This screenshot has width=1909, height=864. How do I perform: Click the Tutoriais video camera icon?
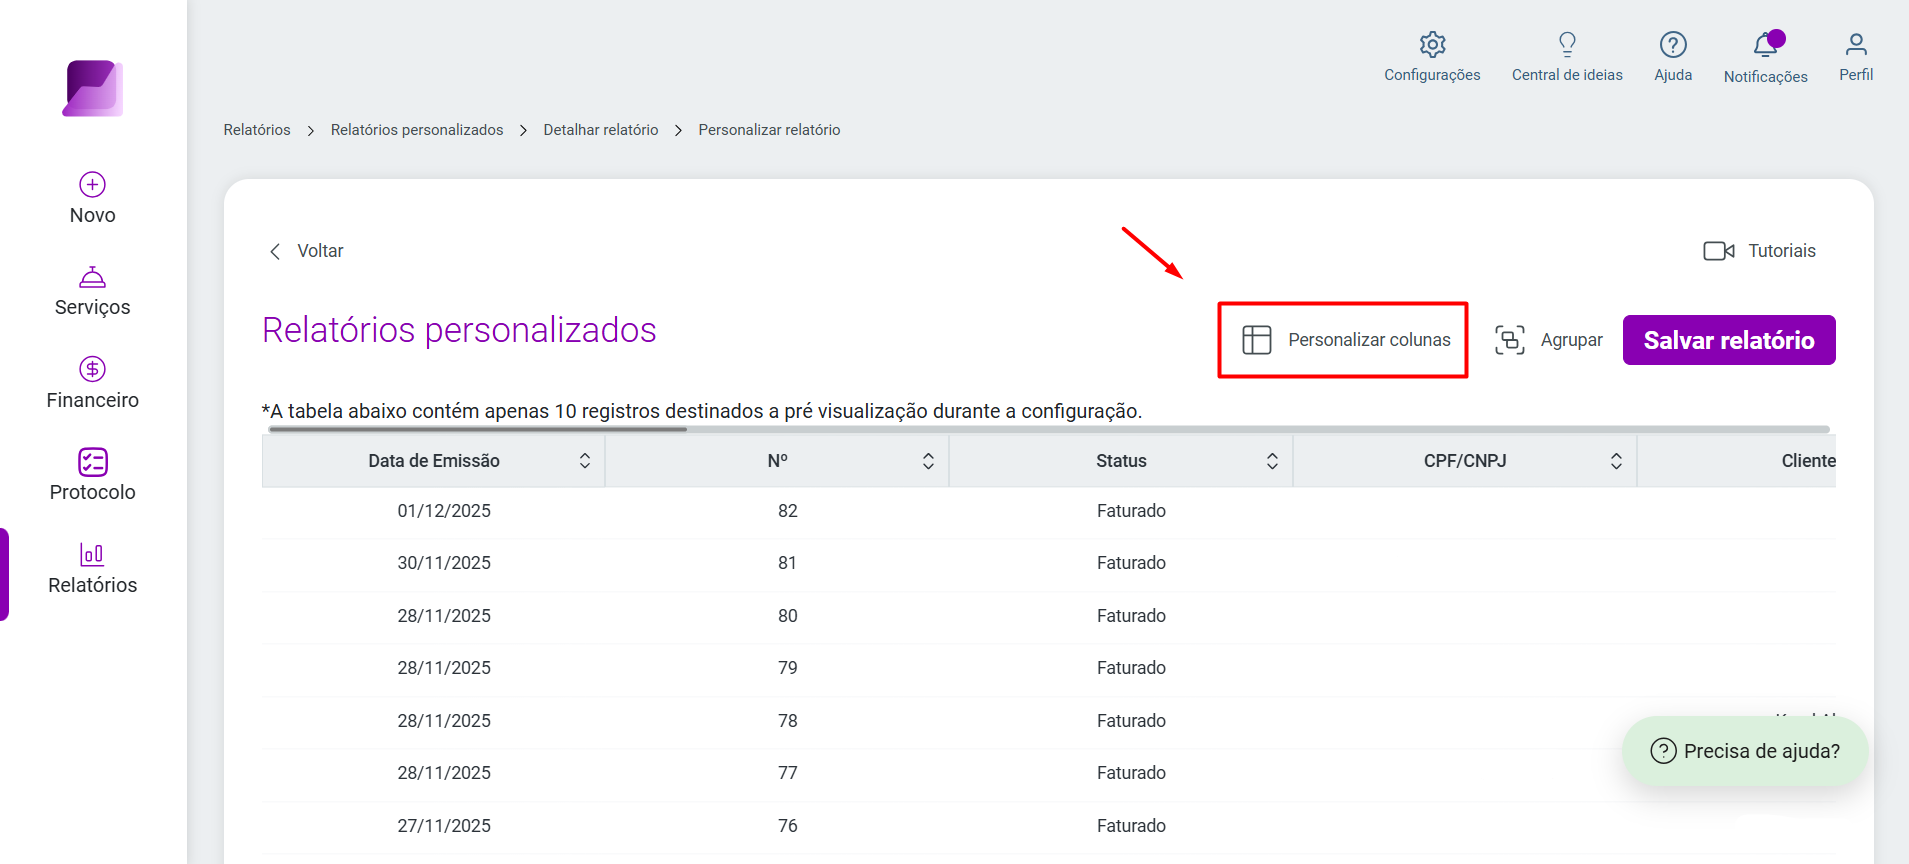pyautogui.click(x=1719, y=251)
